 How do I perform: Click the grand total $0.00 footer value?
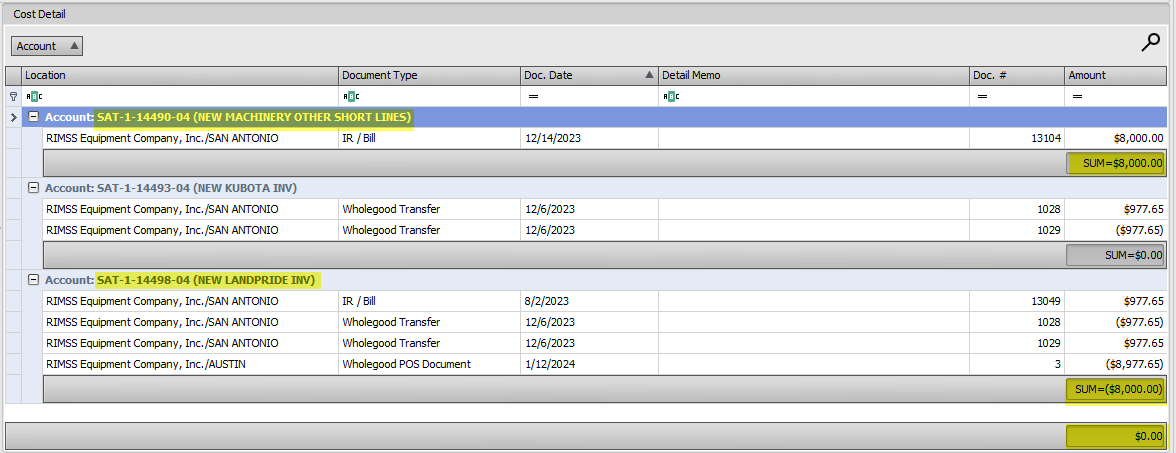point(1116,436)
